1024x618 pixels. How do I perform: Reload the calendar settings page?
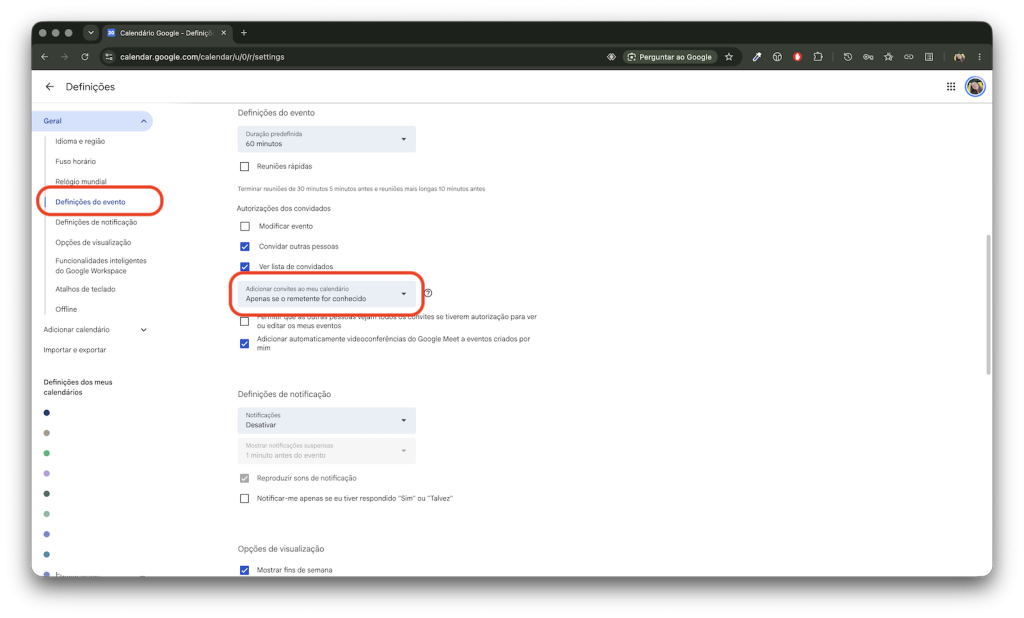click(85, 57)
